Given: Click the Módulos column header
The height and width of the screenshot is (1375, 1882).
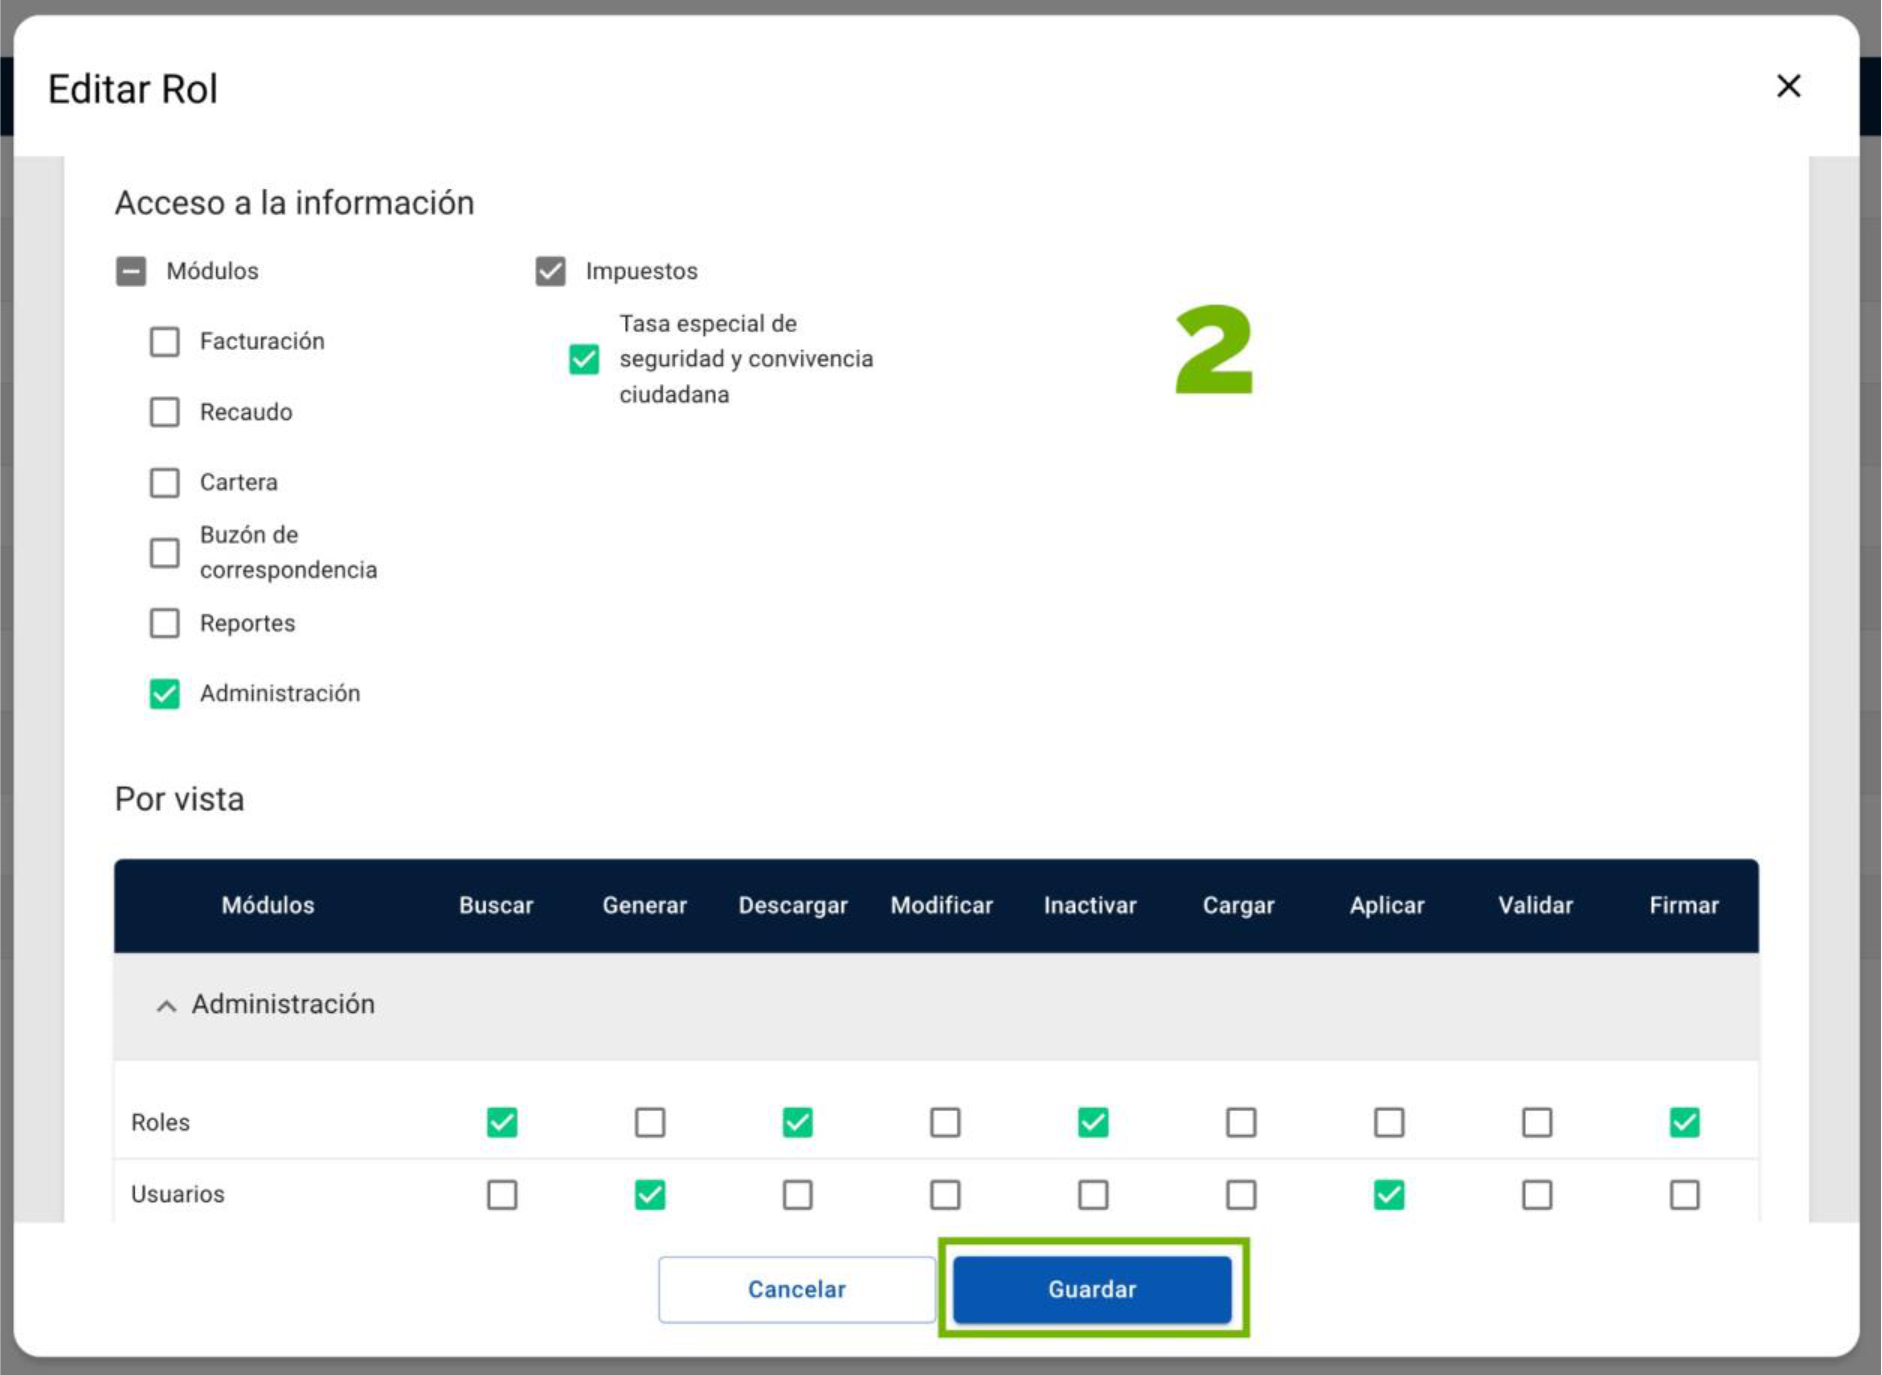Looking at the screenshot, I should coord(268,905).
